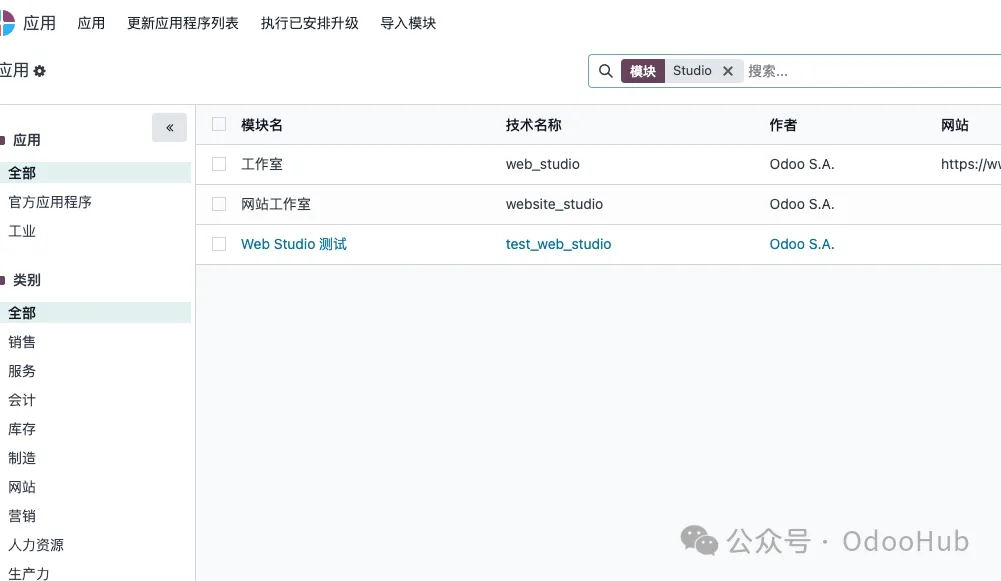Tick the checkbox for 工作室 row
Image resolution: width=1001 pixels, height=581 pixels.
coord(219,164)
